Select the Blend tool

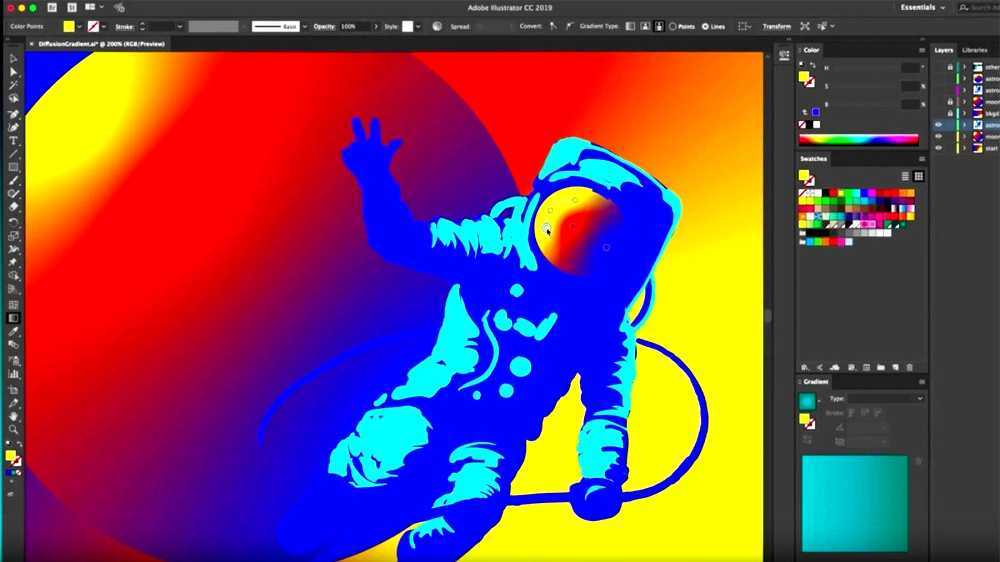pyautogui.click(x=13, y=345)
